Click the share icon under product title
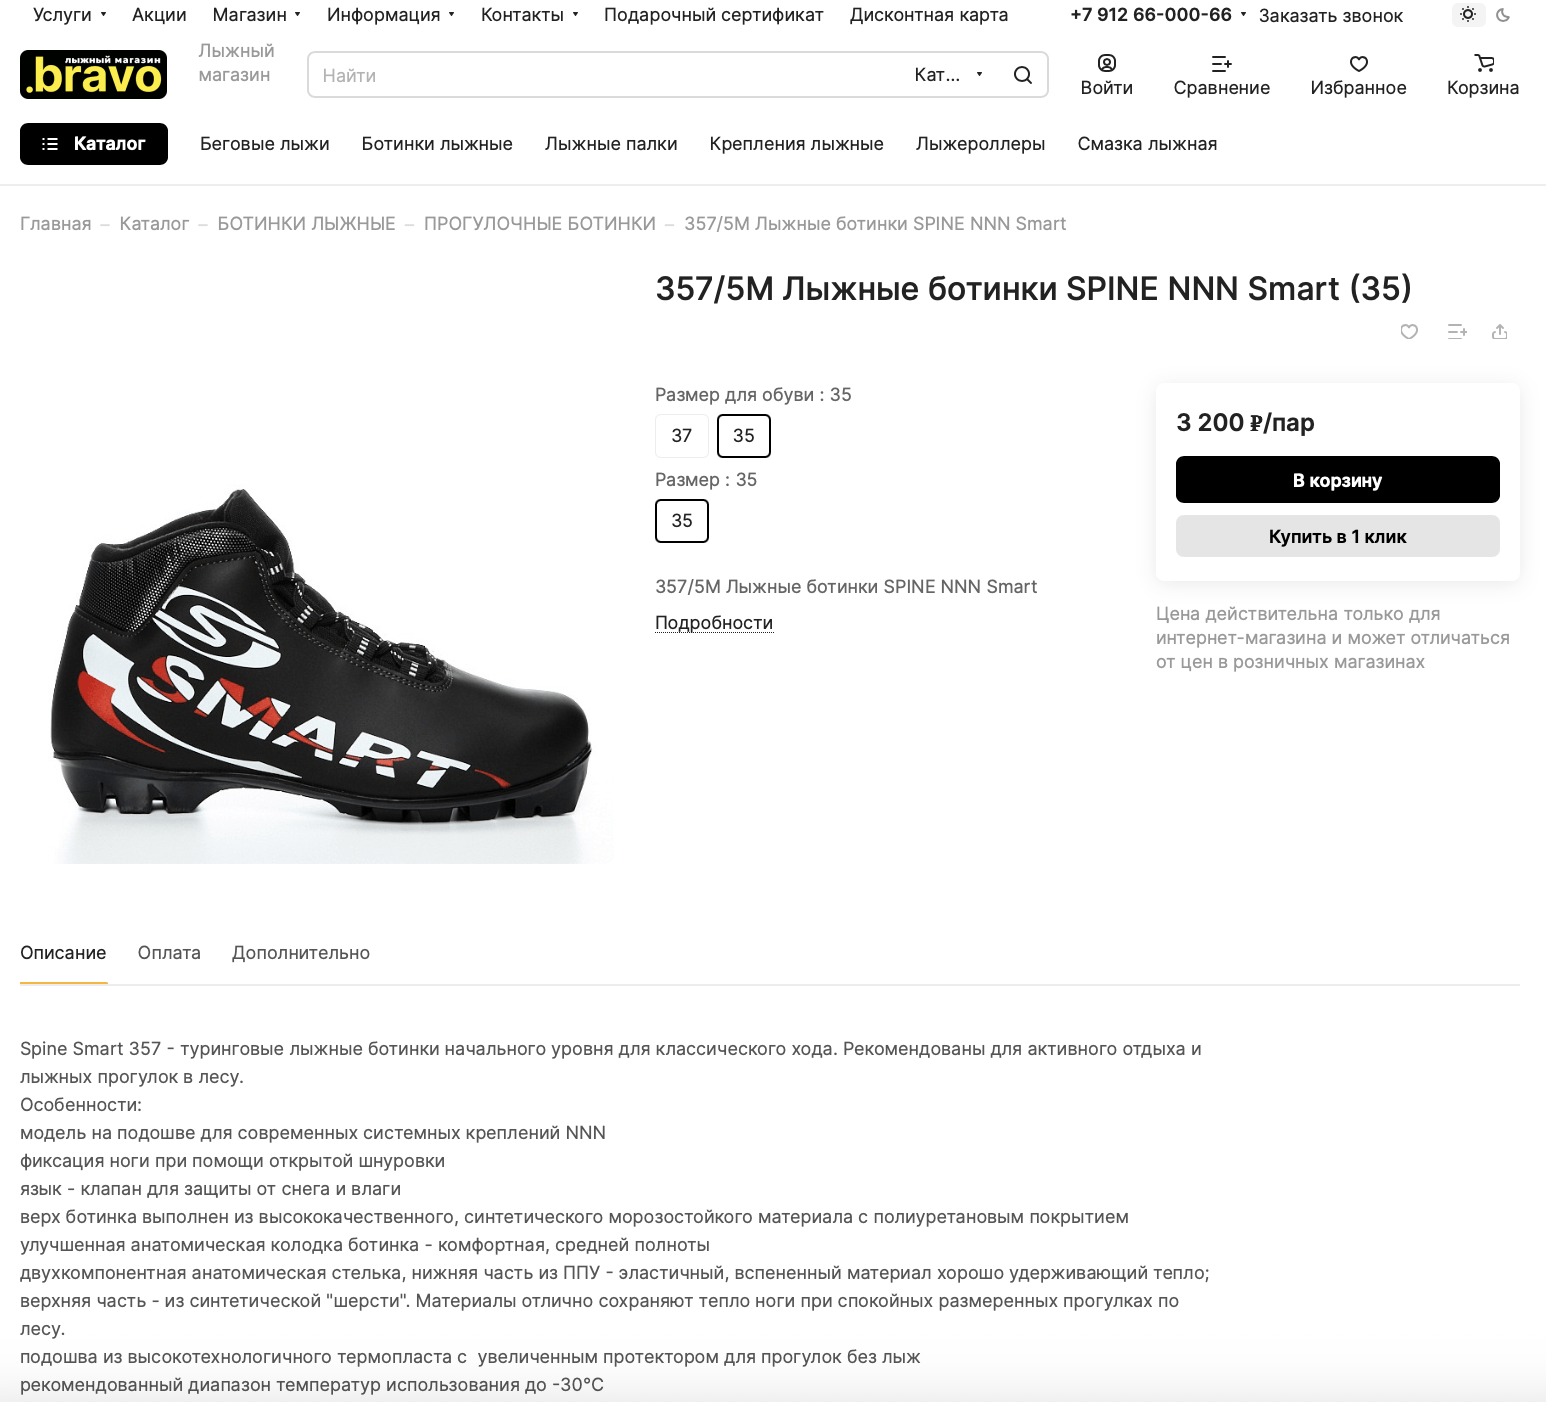The image size is (1546, 1402). click(1499, 332)
